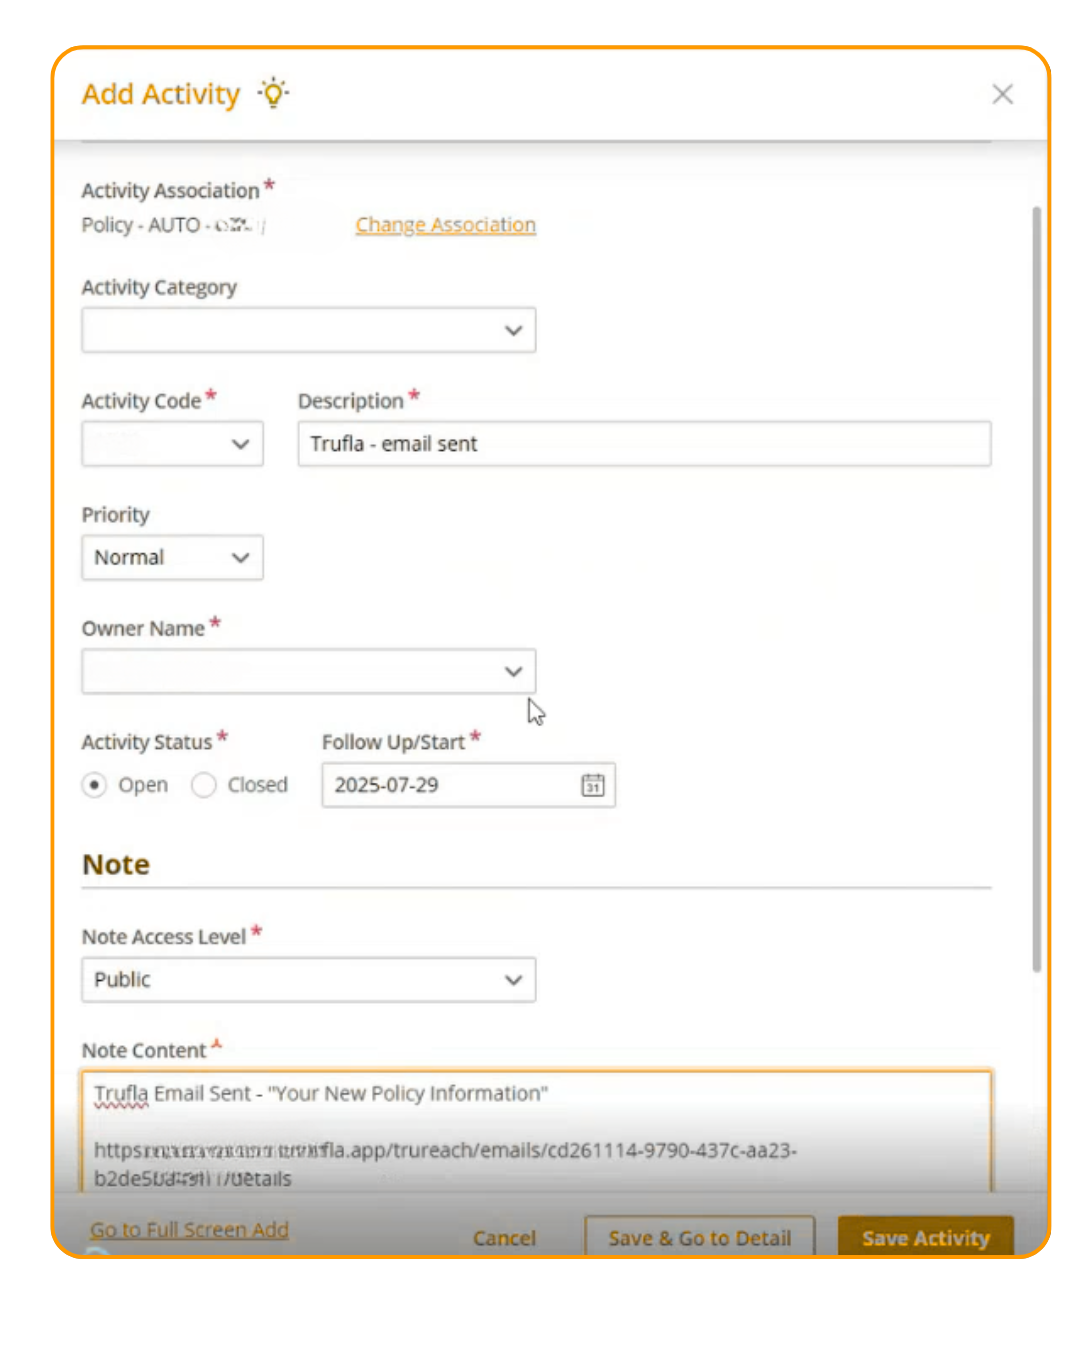This screenshot has height=1350, width=1080.
Task: Click the dialog's vertical scrollbar
Action: 1037,588
